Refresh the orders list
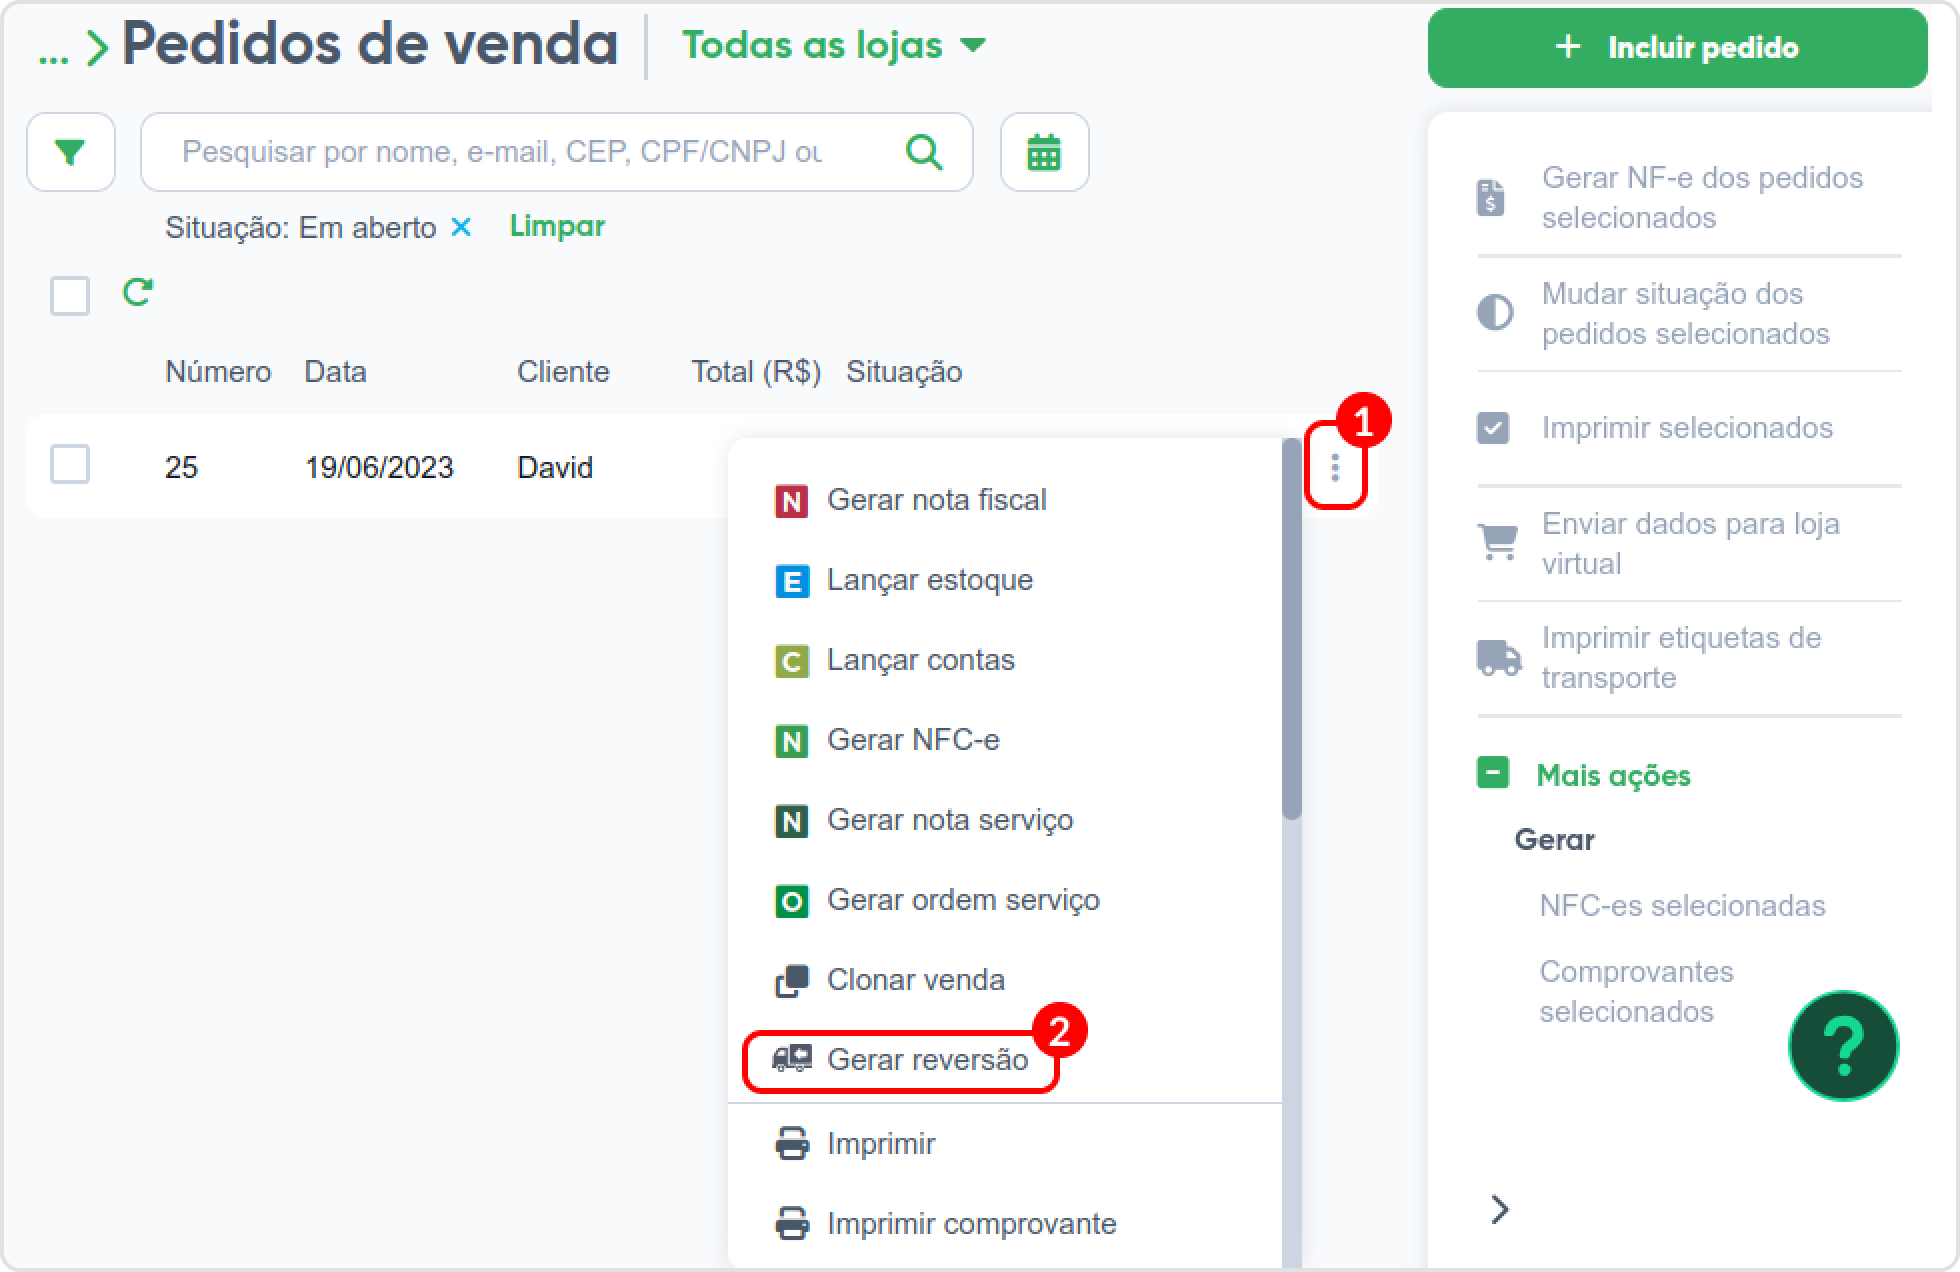This screenshot has height=1272, width=1960. pos(137,292)
